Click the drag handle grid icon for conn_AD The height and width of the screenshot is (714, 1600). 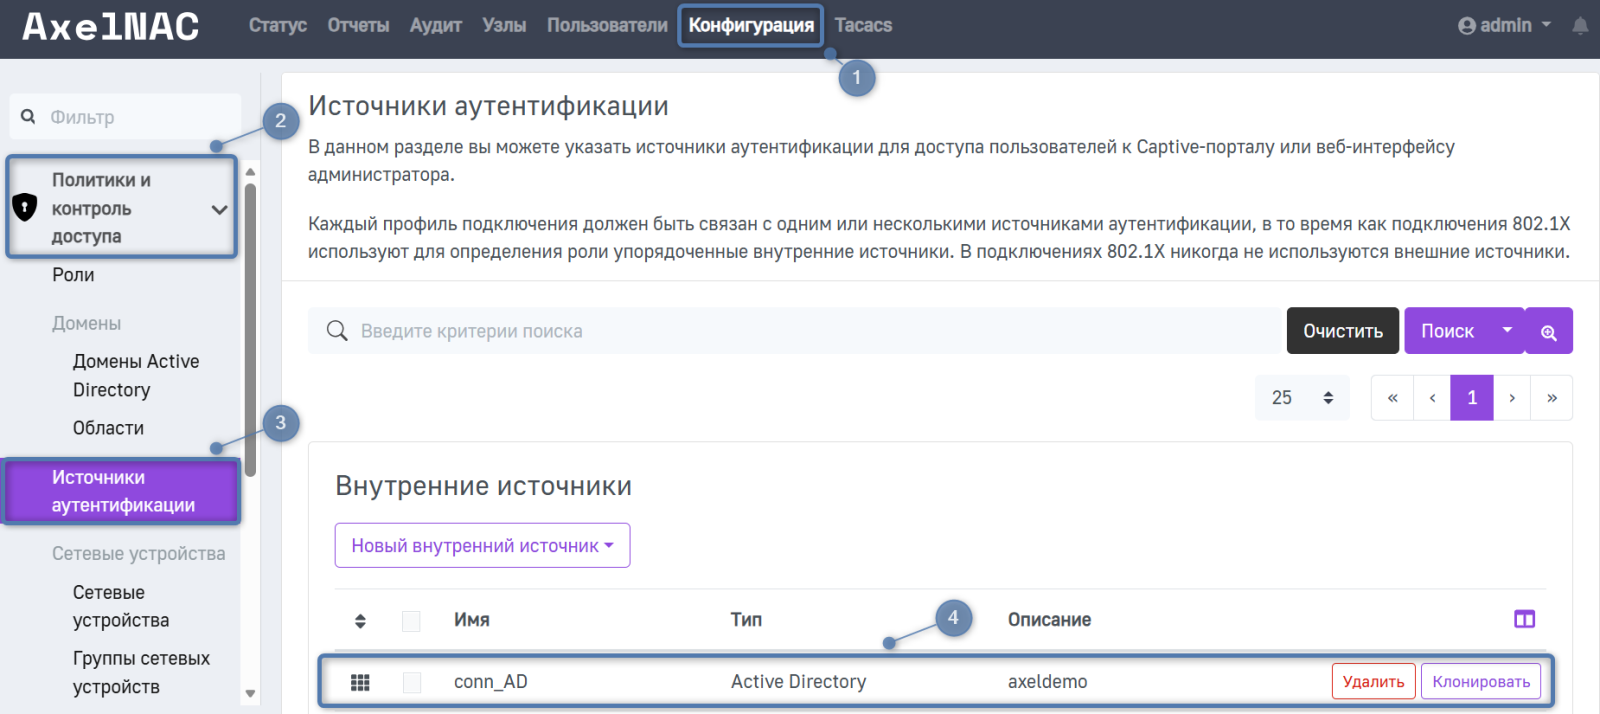pos(360,682)
